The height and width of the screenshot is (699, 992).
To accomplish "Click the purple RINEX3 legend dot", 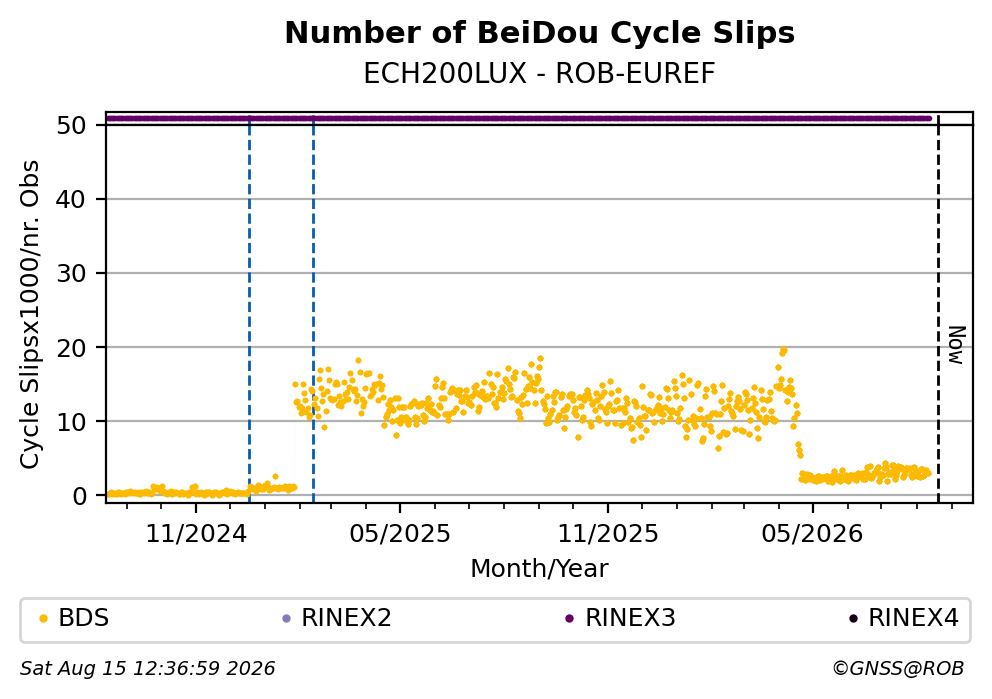I will 569,619.
